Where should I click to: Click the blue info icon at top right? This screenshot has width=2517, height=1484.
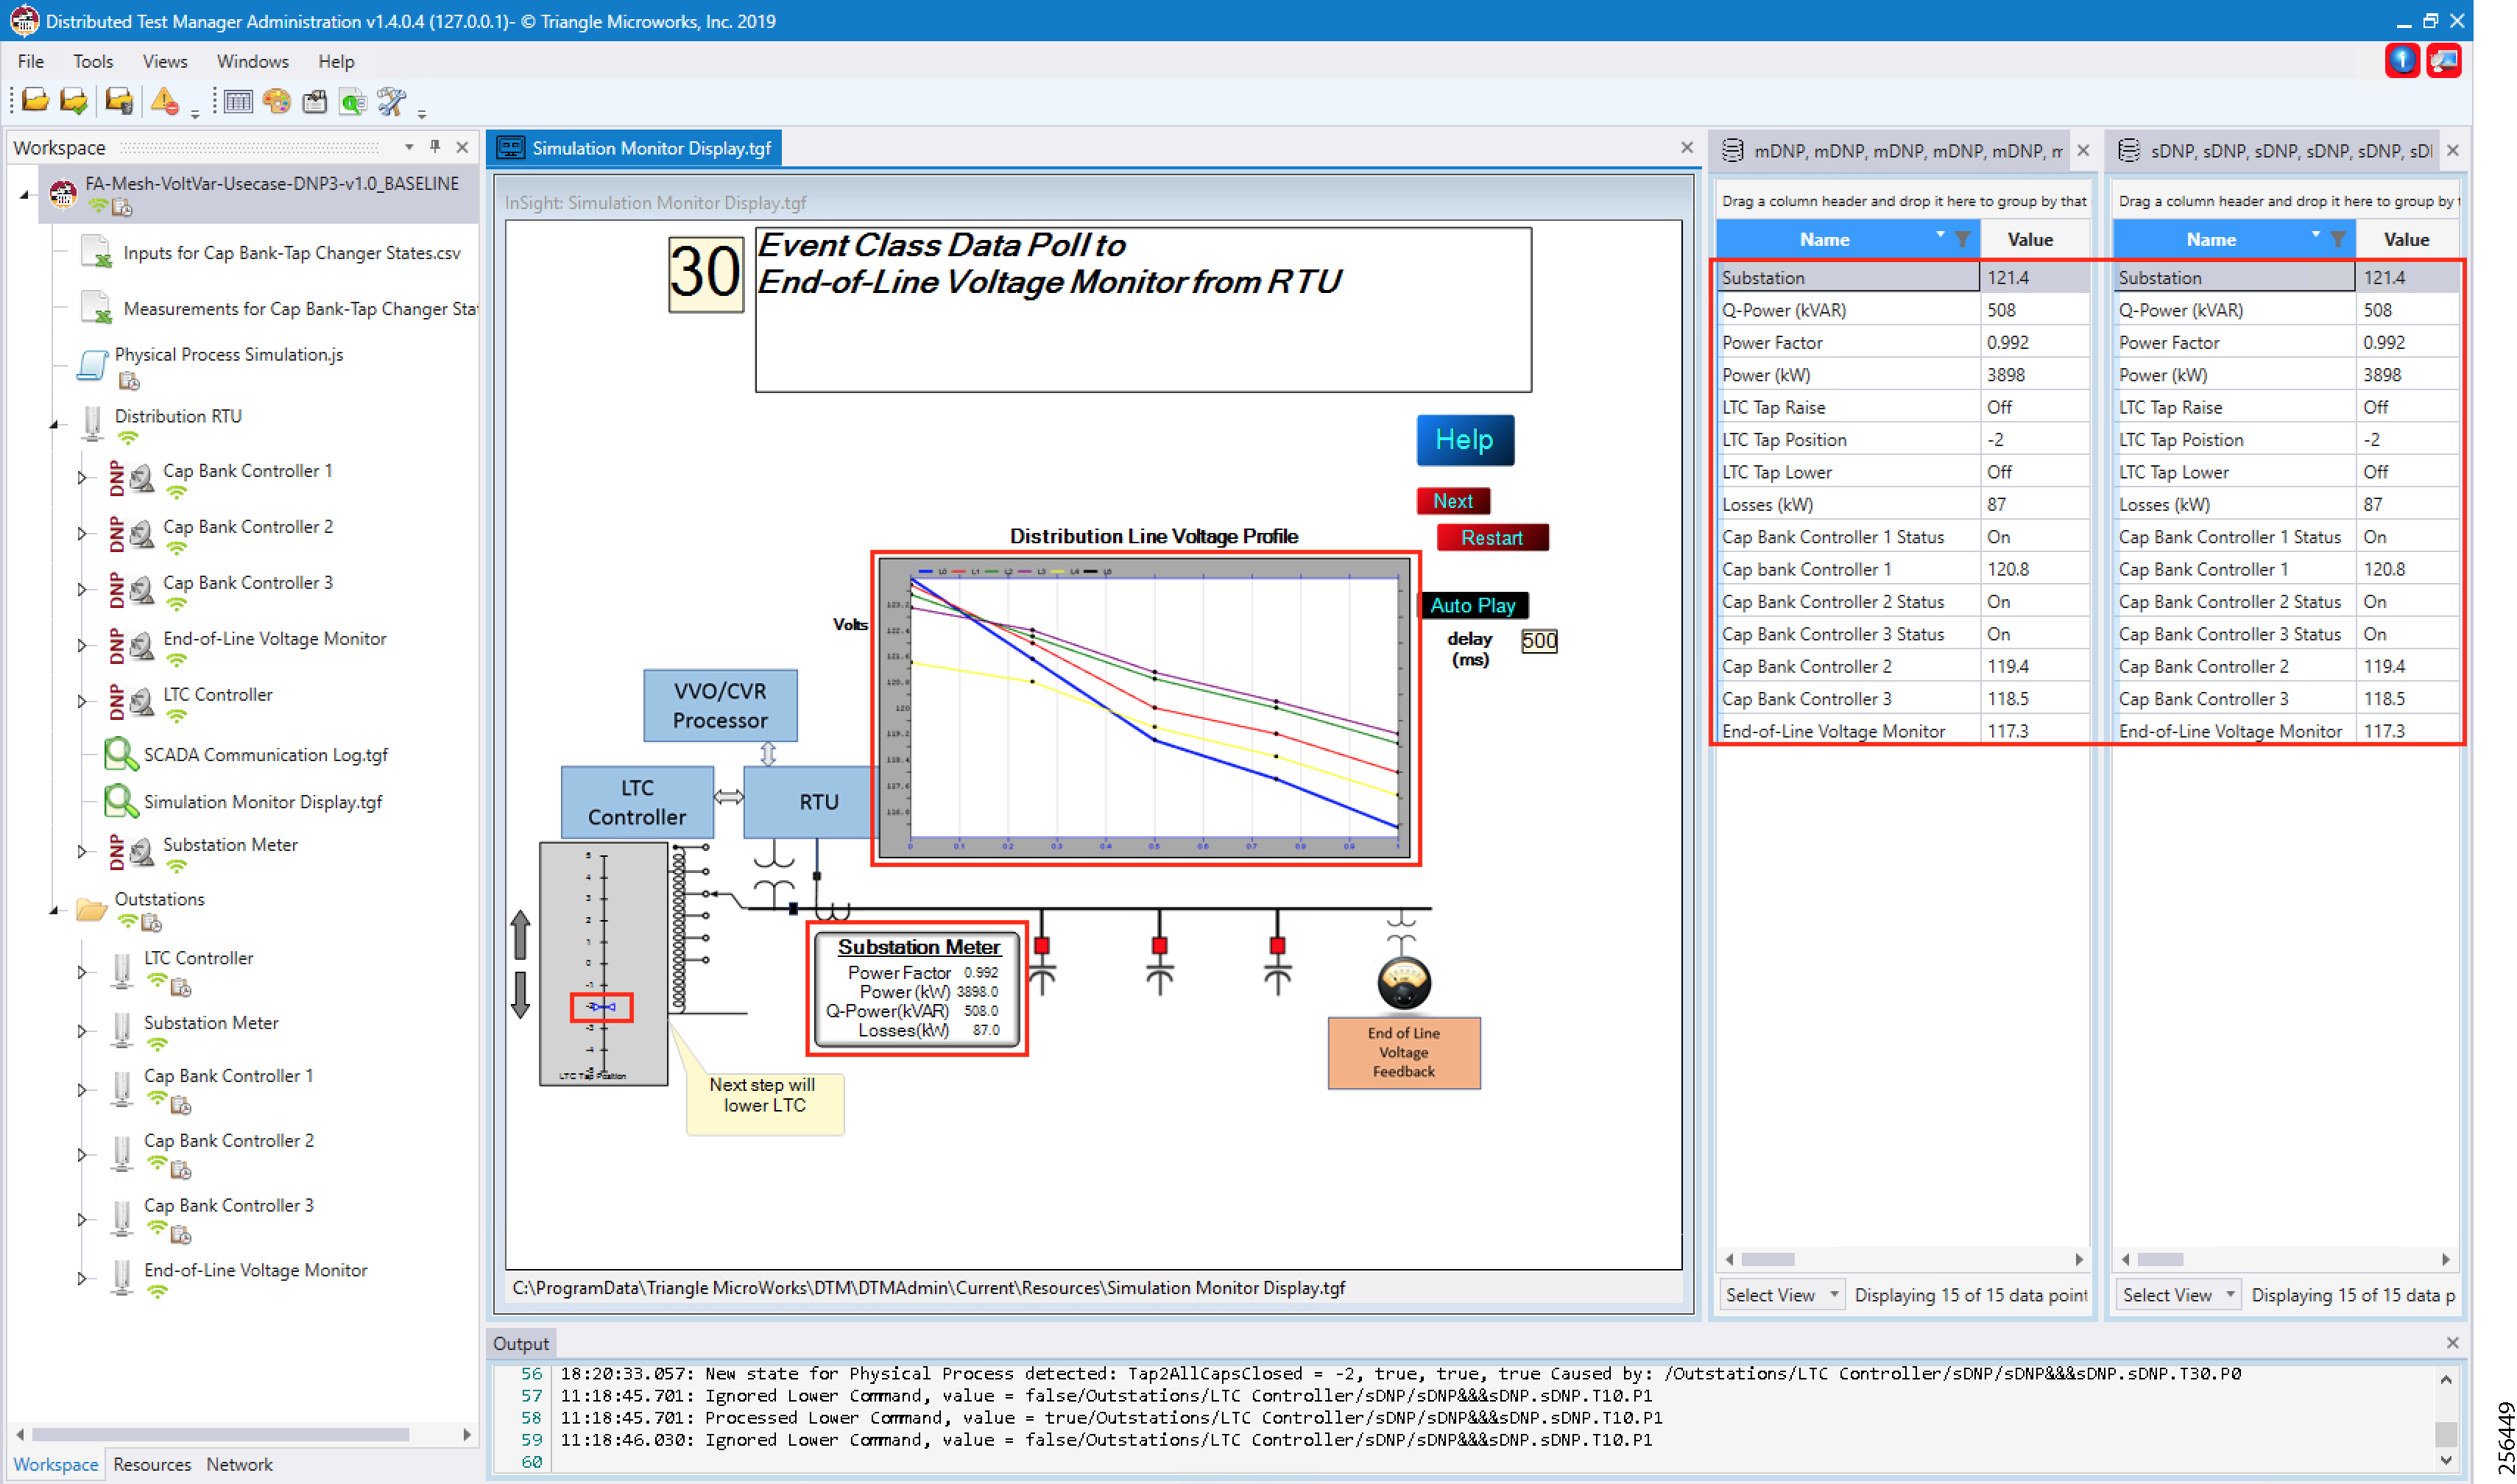point(2402,61)
